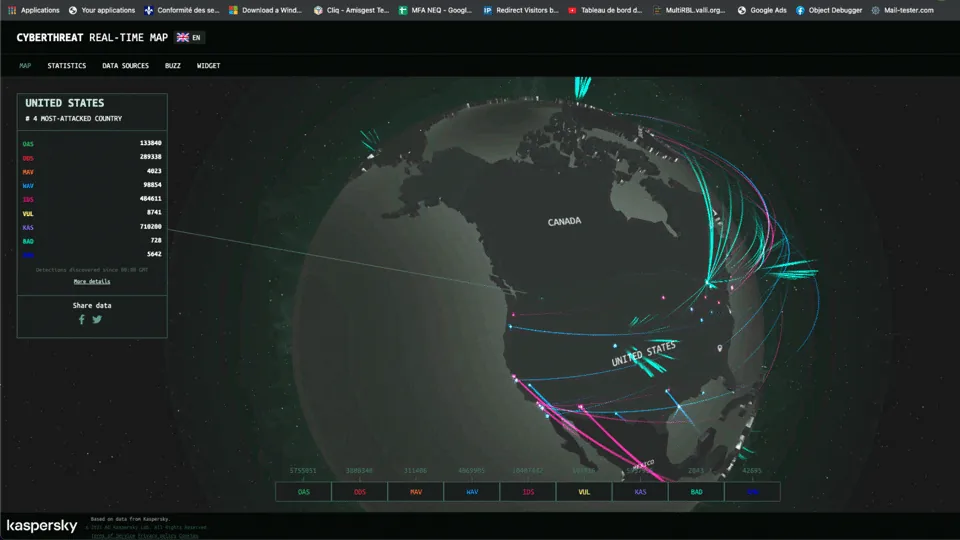Screen dimensions: 960x540
Task: Click the global count 311406 above MAV
Action: pos(415,470)
